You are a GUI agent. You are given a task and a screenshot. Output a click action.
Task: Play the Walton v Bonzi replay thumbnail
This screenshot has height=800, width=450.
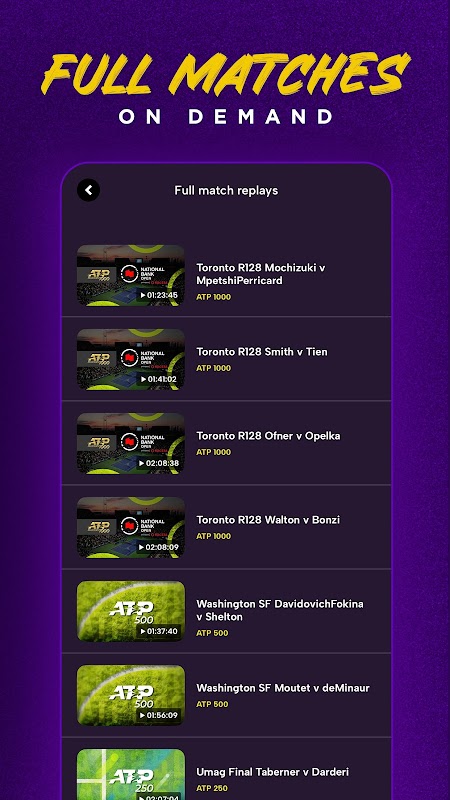(131, 528)
